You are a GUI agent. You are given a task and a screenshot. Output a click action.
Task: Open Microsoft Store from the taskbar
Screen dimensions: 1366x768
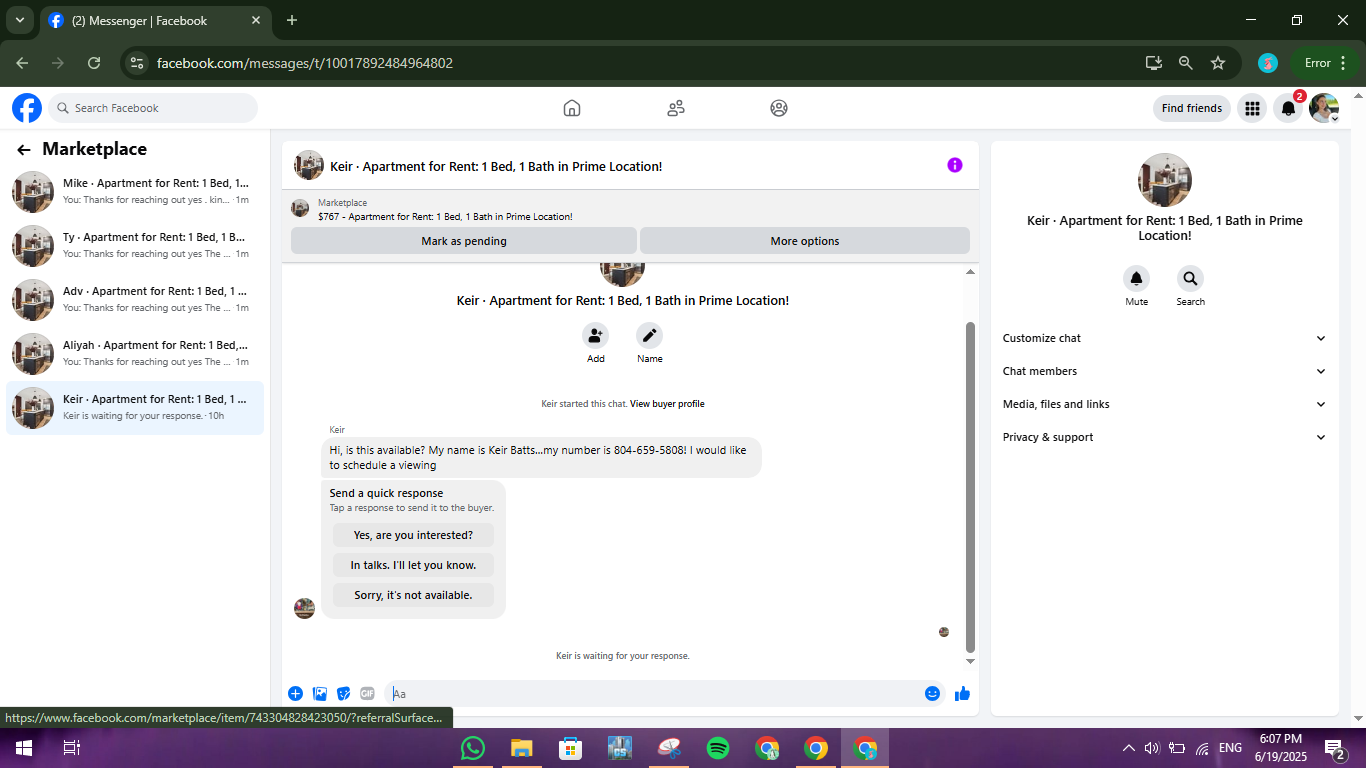(x=571, y=748)
